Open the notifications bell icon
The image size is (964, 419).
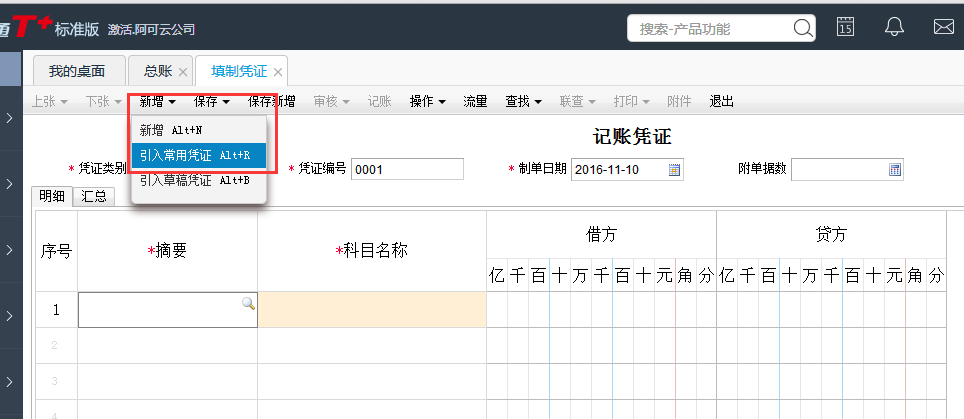click(x=895, y=27)
